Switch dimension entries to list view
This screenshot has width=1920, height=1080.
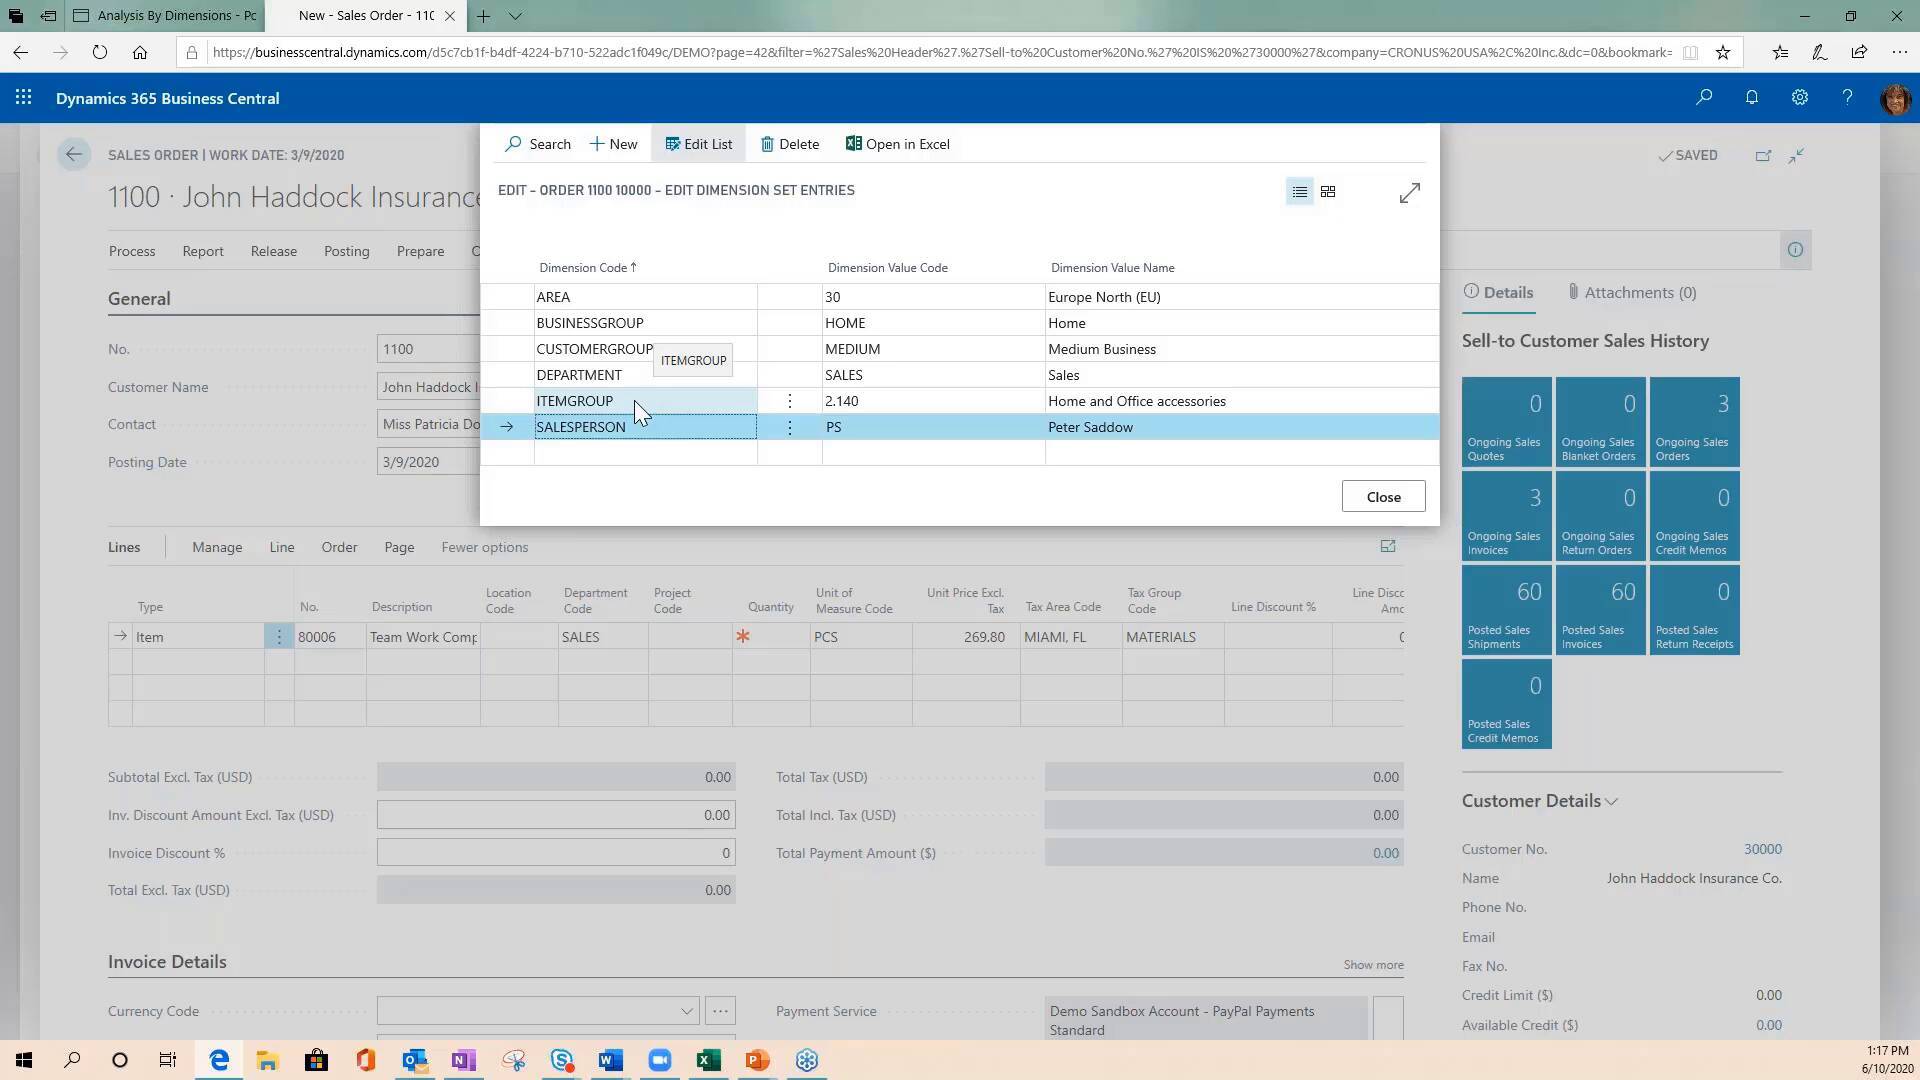tap(1299, 191)
